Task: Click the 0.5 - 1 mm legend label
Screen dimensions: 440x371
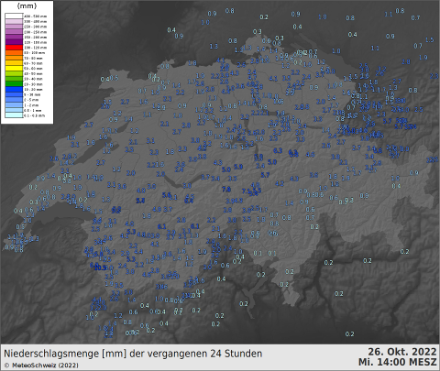Action: click(x=33, y=110)
